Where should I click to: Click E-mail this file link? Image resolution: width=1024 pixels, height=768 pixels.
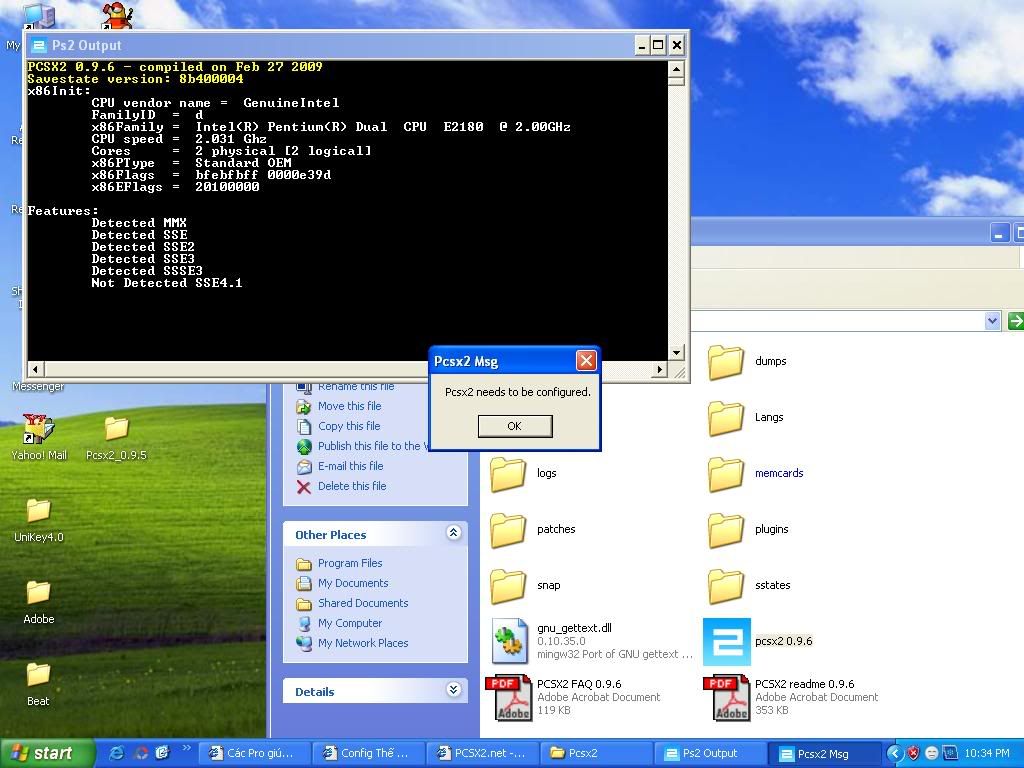coord(351,466)
